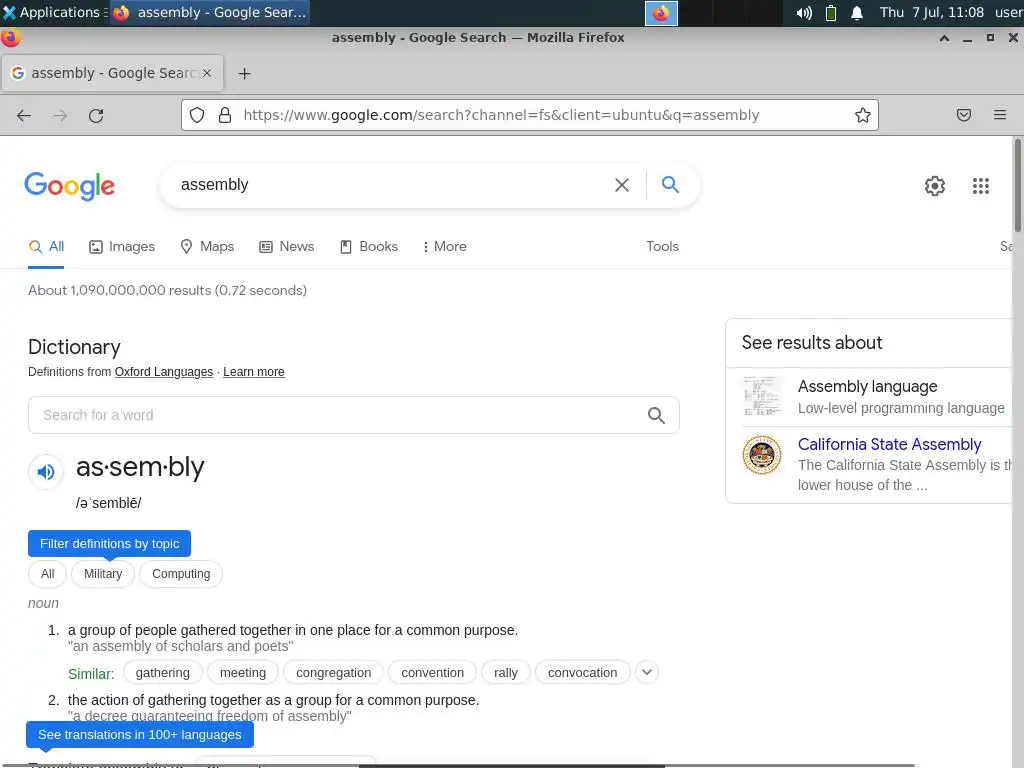The width and height of the screenshot is (1024, 768).
Task: Click See translations in 100+ languages
Action: [x=140, y=735]
